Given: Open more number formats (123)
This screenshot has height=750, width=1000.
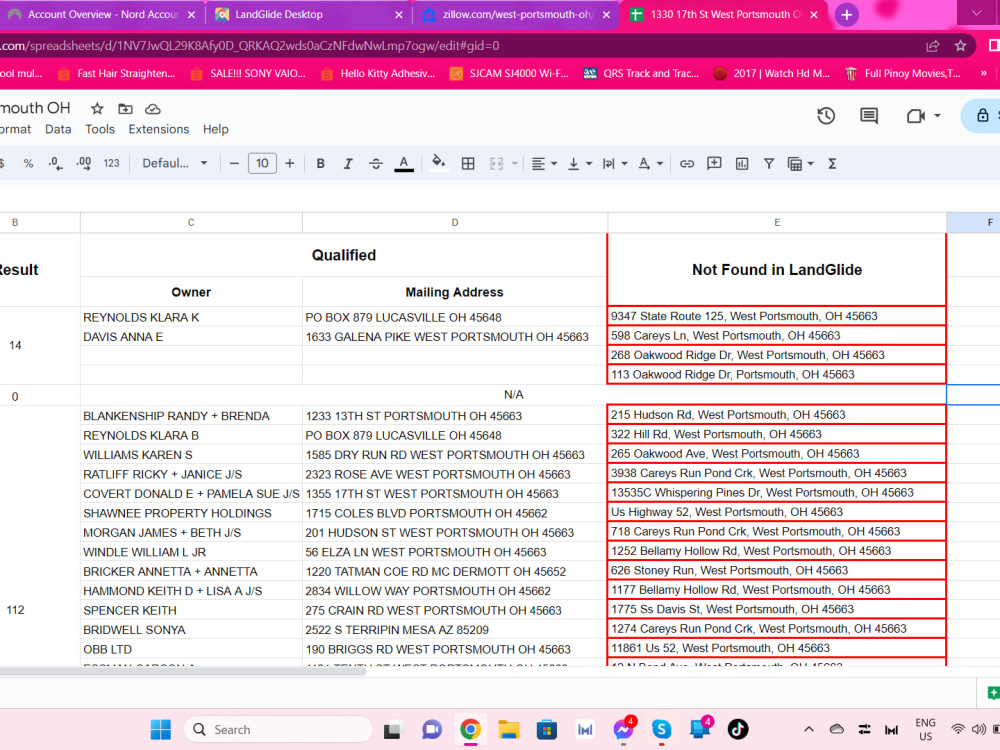Looking at the screenshot, I should click(x=112, y=164).
